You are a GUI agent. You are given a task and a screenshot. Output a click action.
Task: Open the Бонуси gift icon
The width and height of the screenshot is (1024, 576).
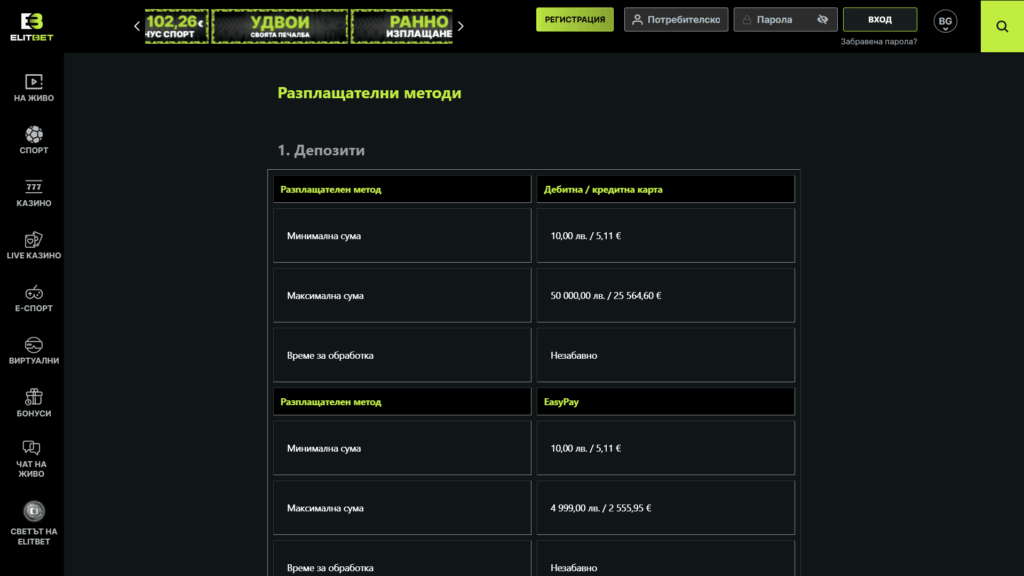coord(33,397)
